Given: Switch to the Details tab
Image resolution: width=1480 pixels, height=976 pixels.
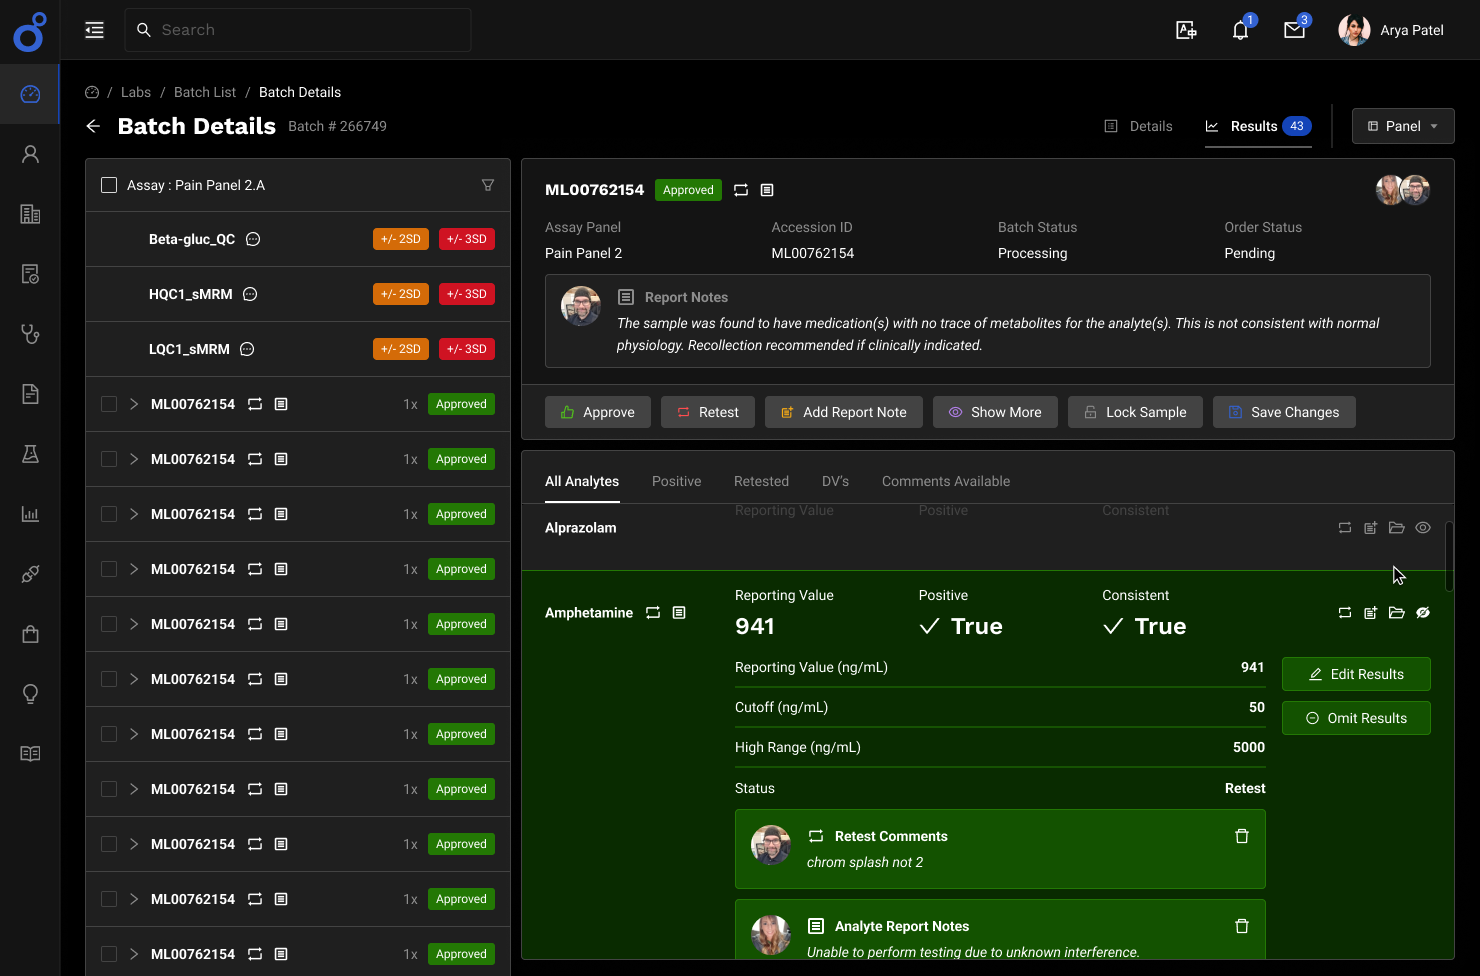Looking at the screenshot, I should click(x=1139, y=126).
